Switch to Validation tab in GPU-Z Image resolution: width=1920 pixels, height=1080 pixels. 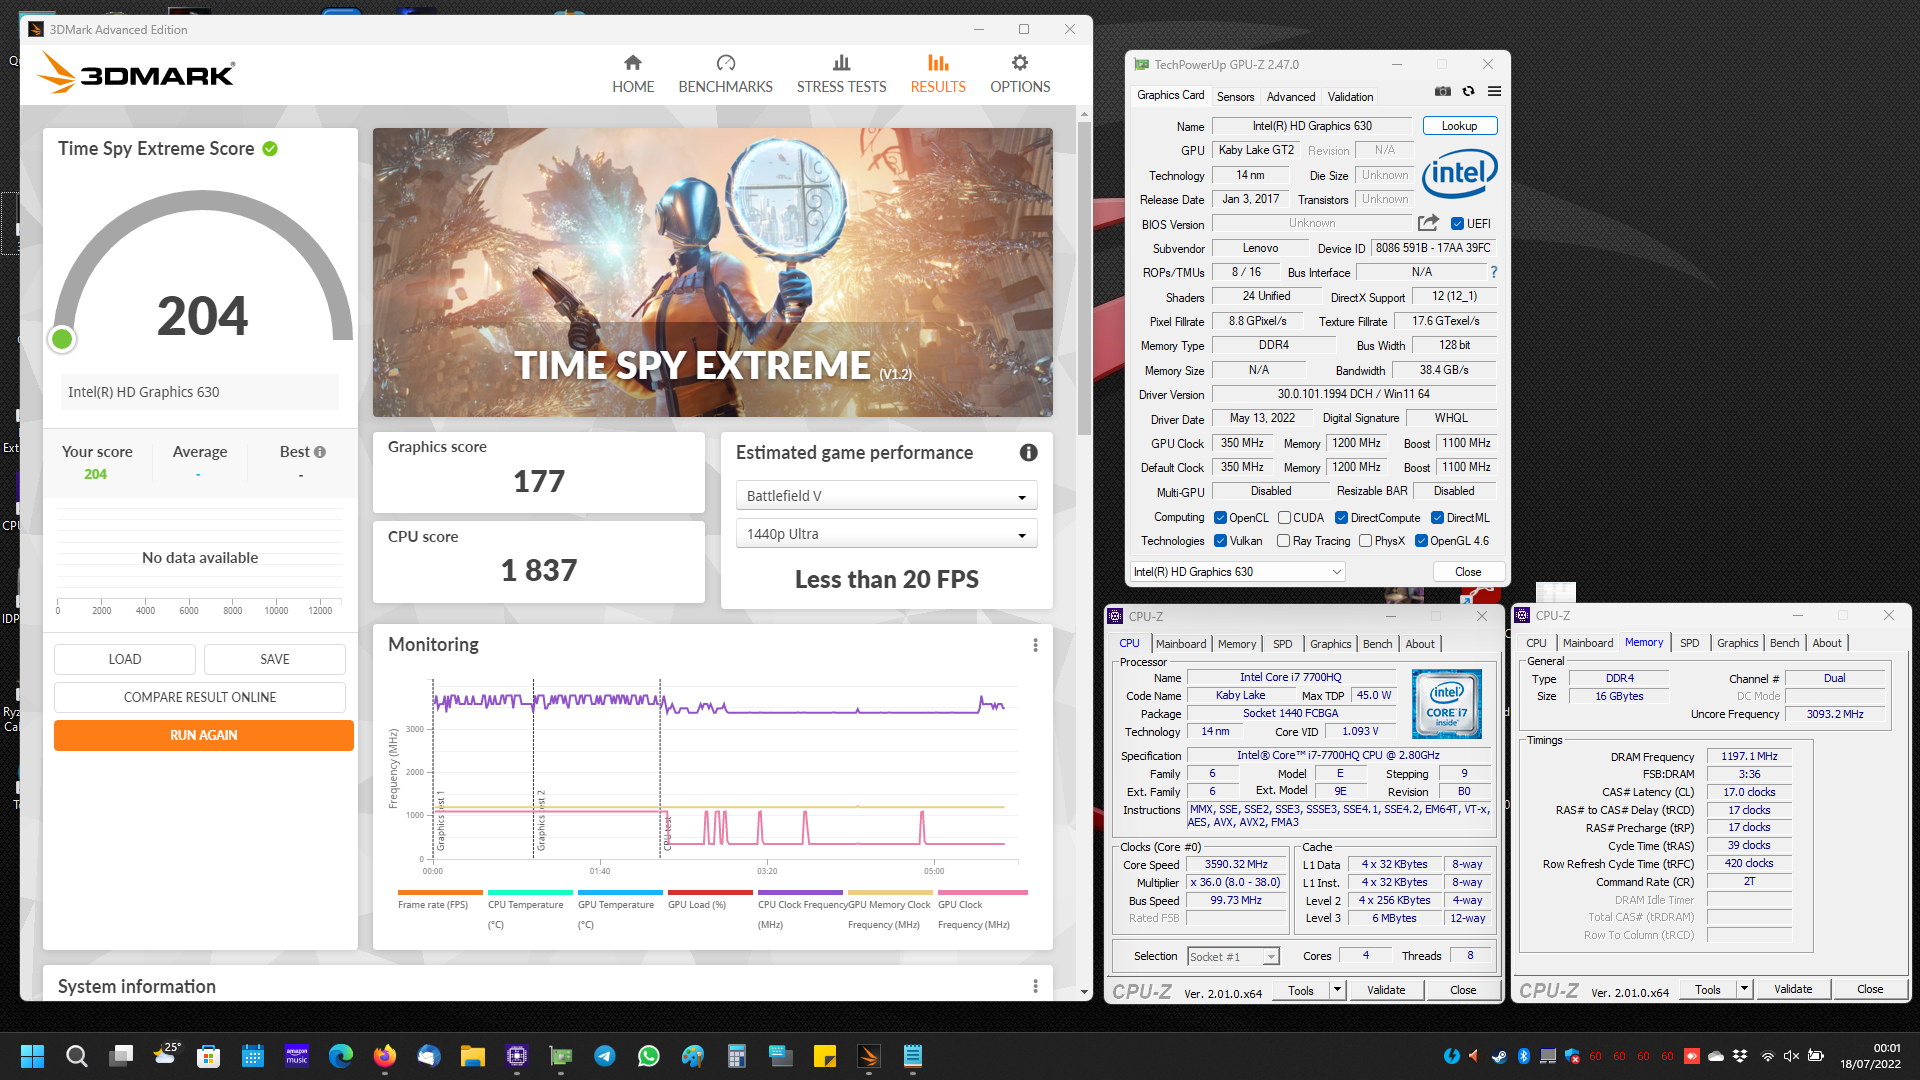1350,97
